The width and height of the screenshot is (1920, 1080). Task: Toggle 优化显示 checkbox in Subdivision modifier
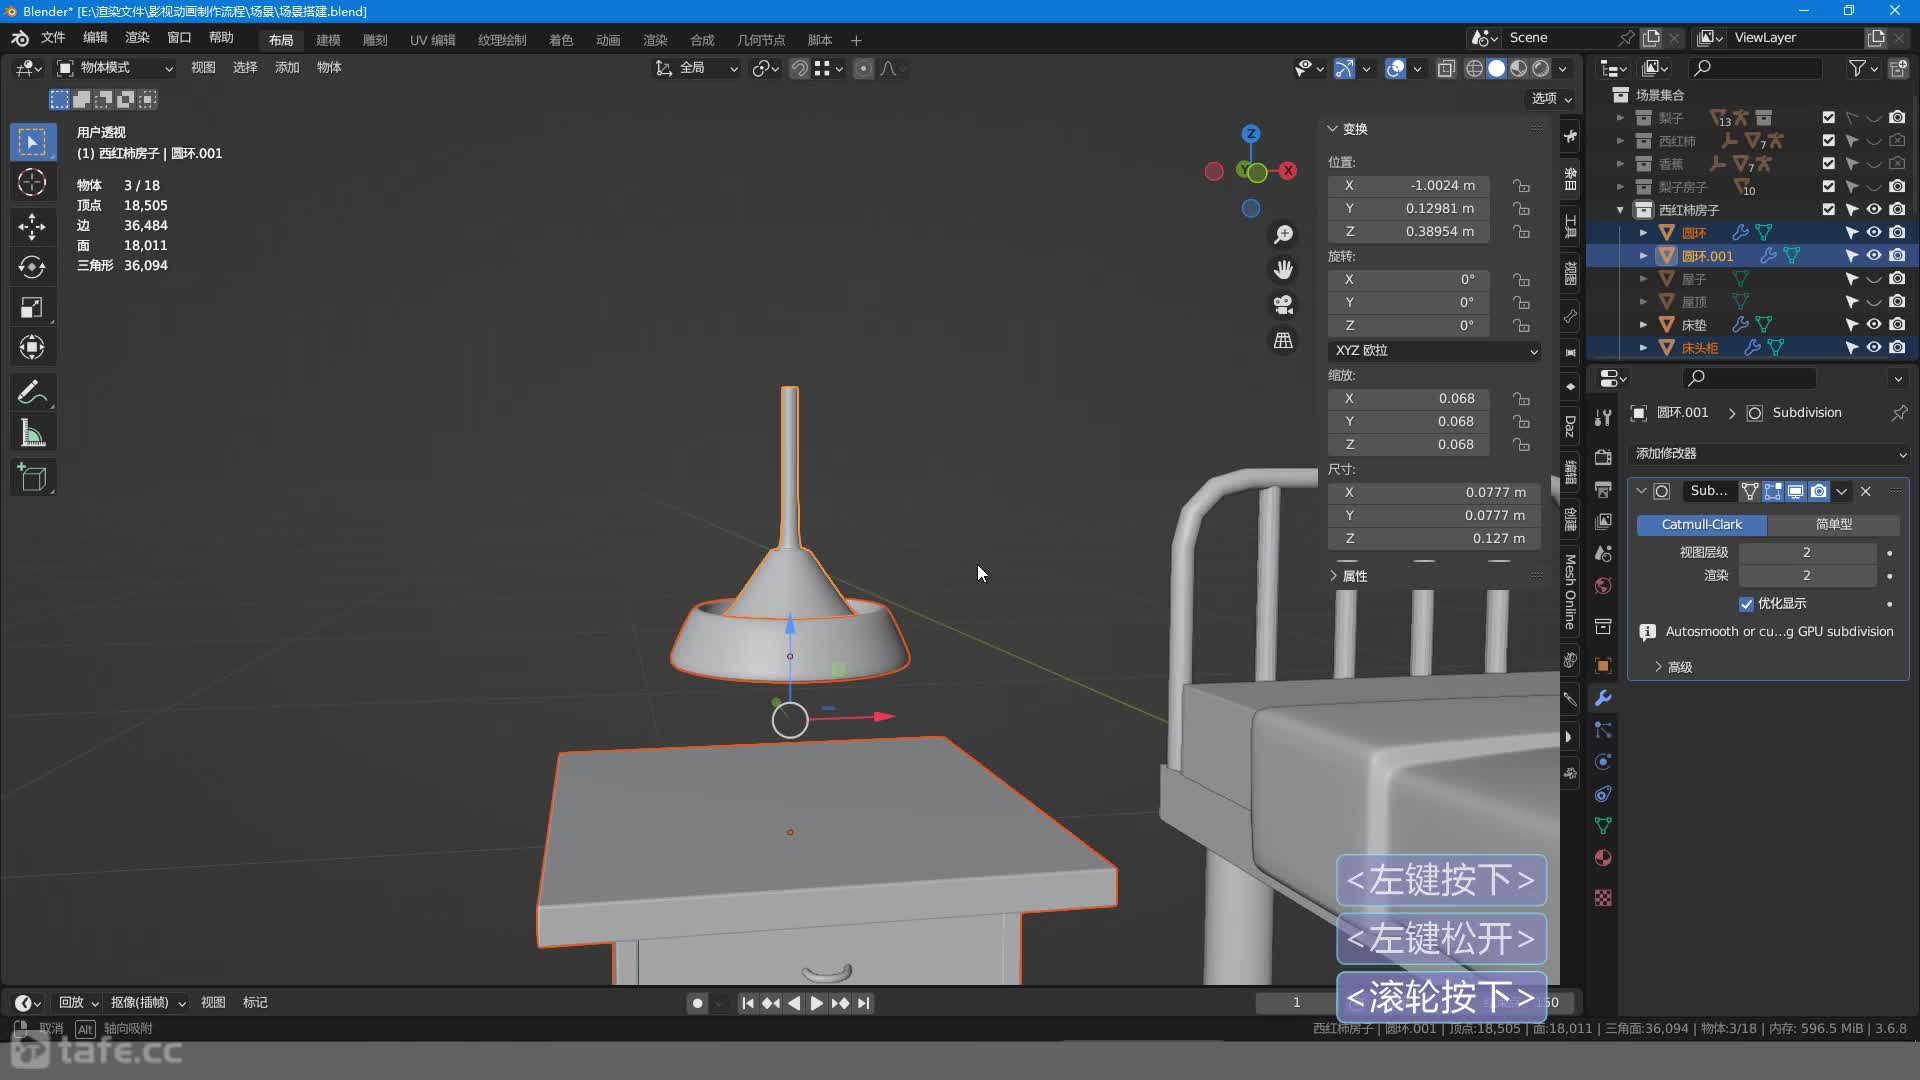(x=1746, y=604)
